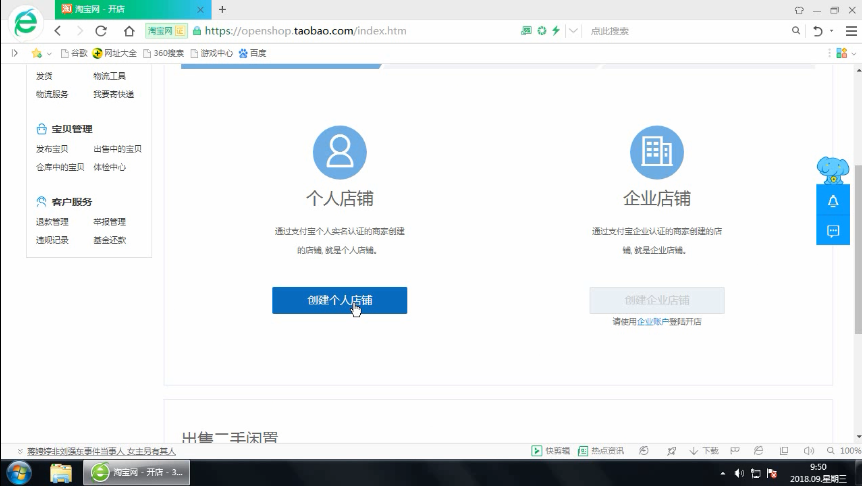Expand the address bar dropdown chevron
862x486 pixels.
(573, 31)
